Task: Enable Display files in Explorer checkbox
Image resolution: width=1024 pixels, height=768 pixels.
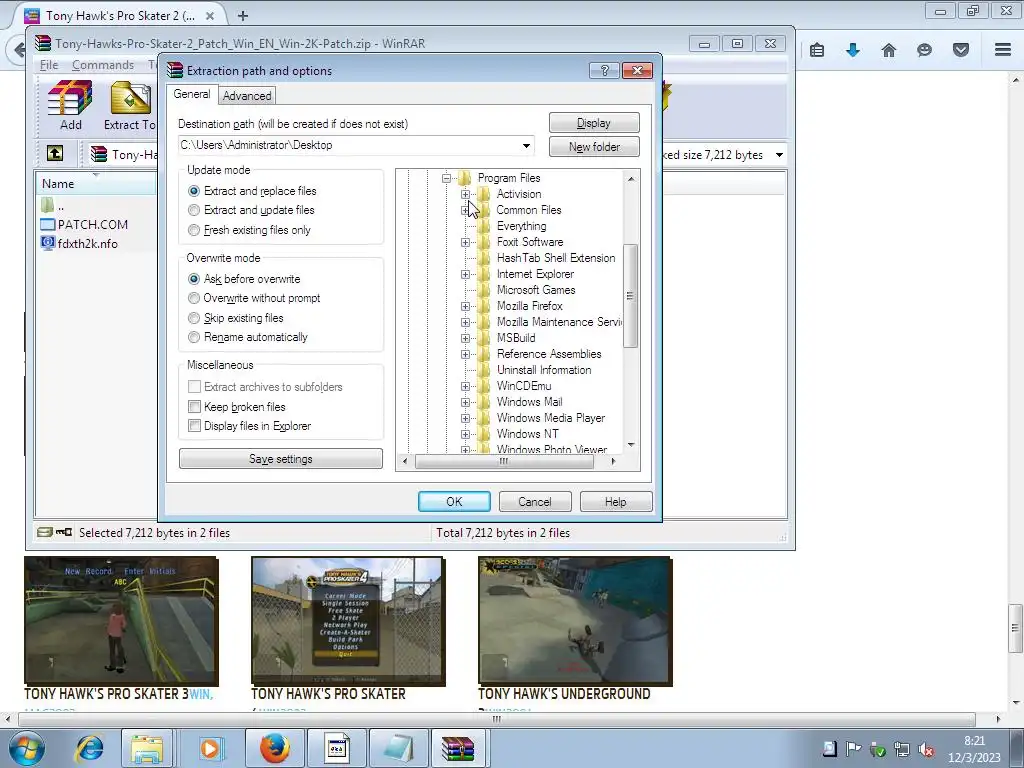Action: (x=194, y=426)
